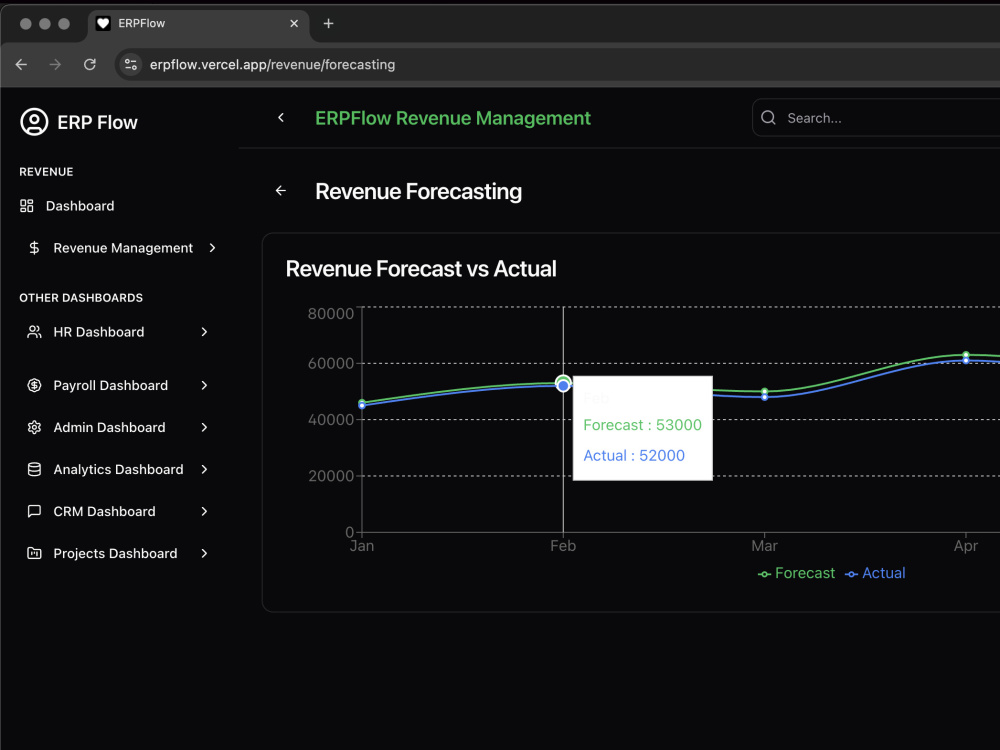Open a new browser tab
The height and width of the screenshot is (750, 1000).
328,24
